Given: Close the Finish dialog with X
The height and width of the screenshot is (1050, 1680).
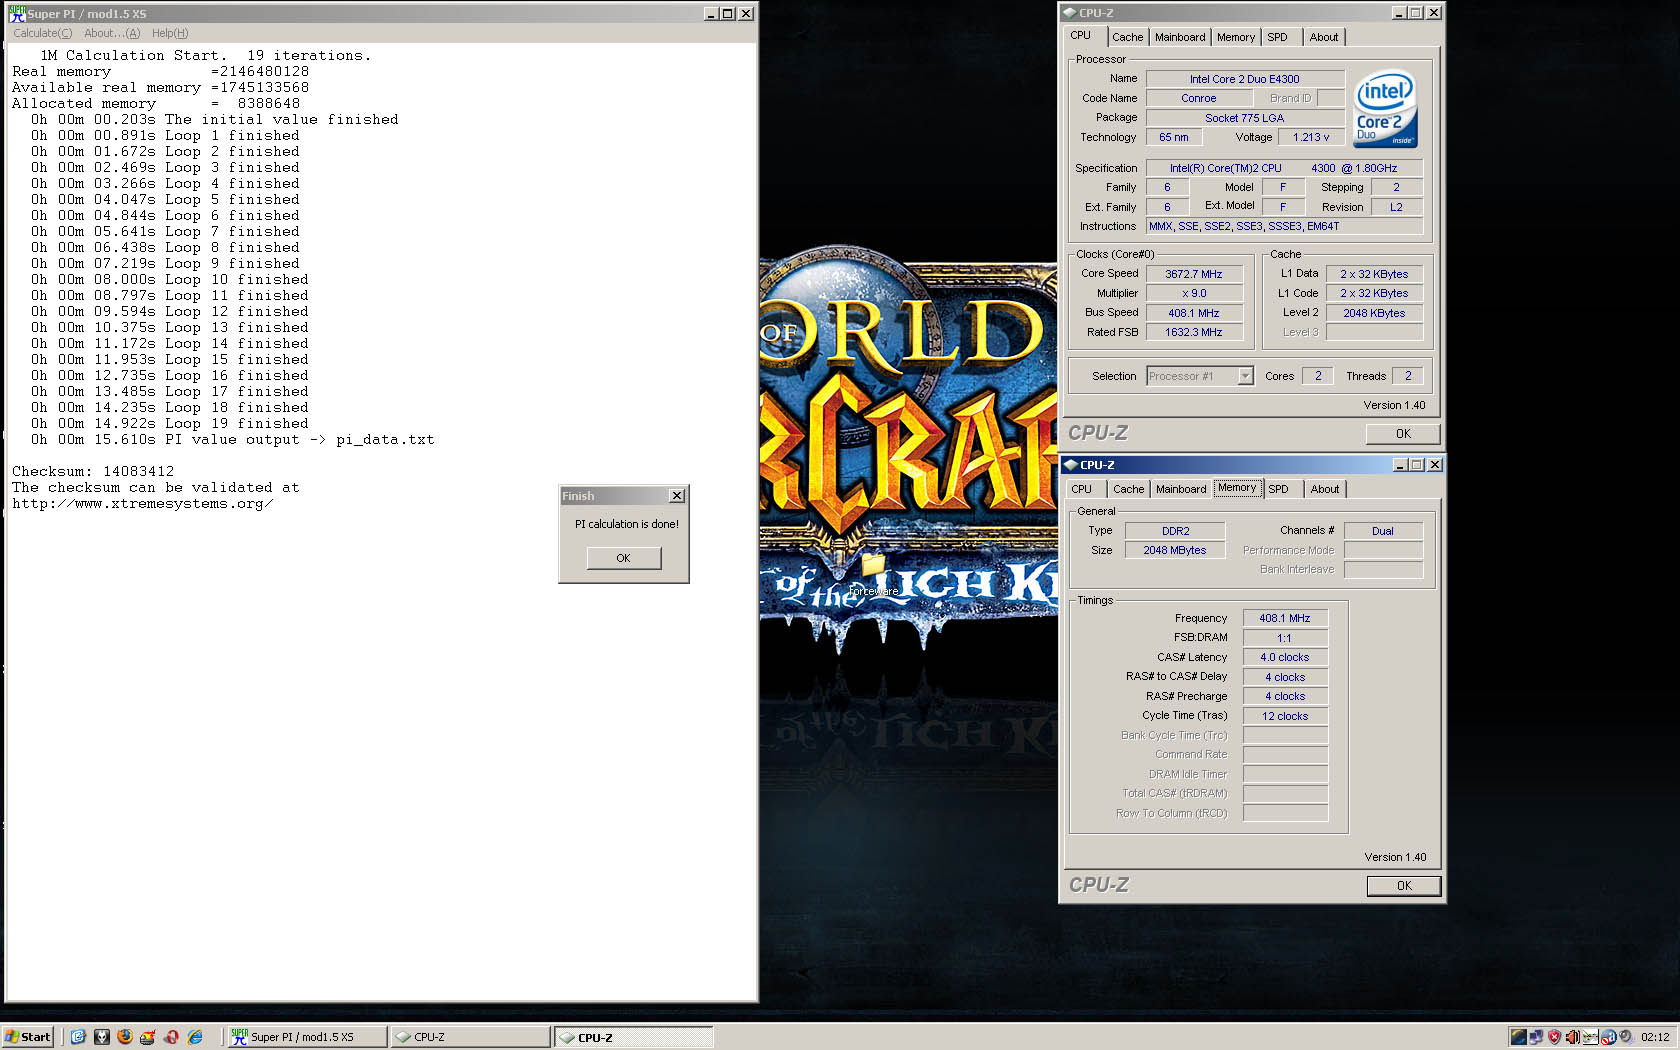Looking at the screenshot, I should (x=677, y=496).
